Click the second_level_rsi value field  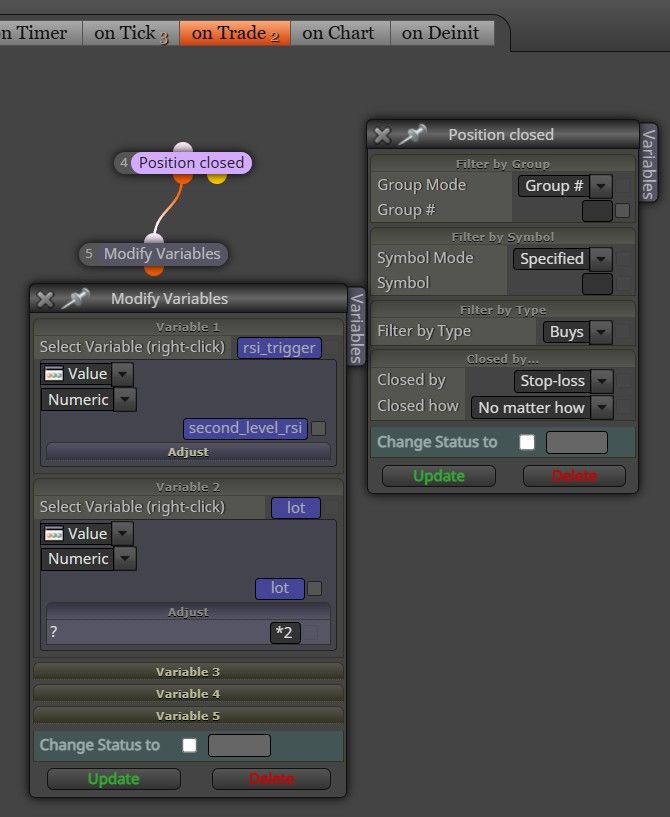tap(245, 428)
